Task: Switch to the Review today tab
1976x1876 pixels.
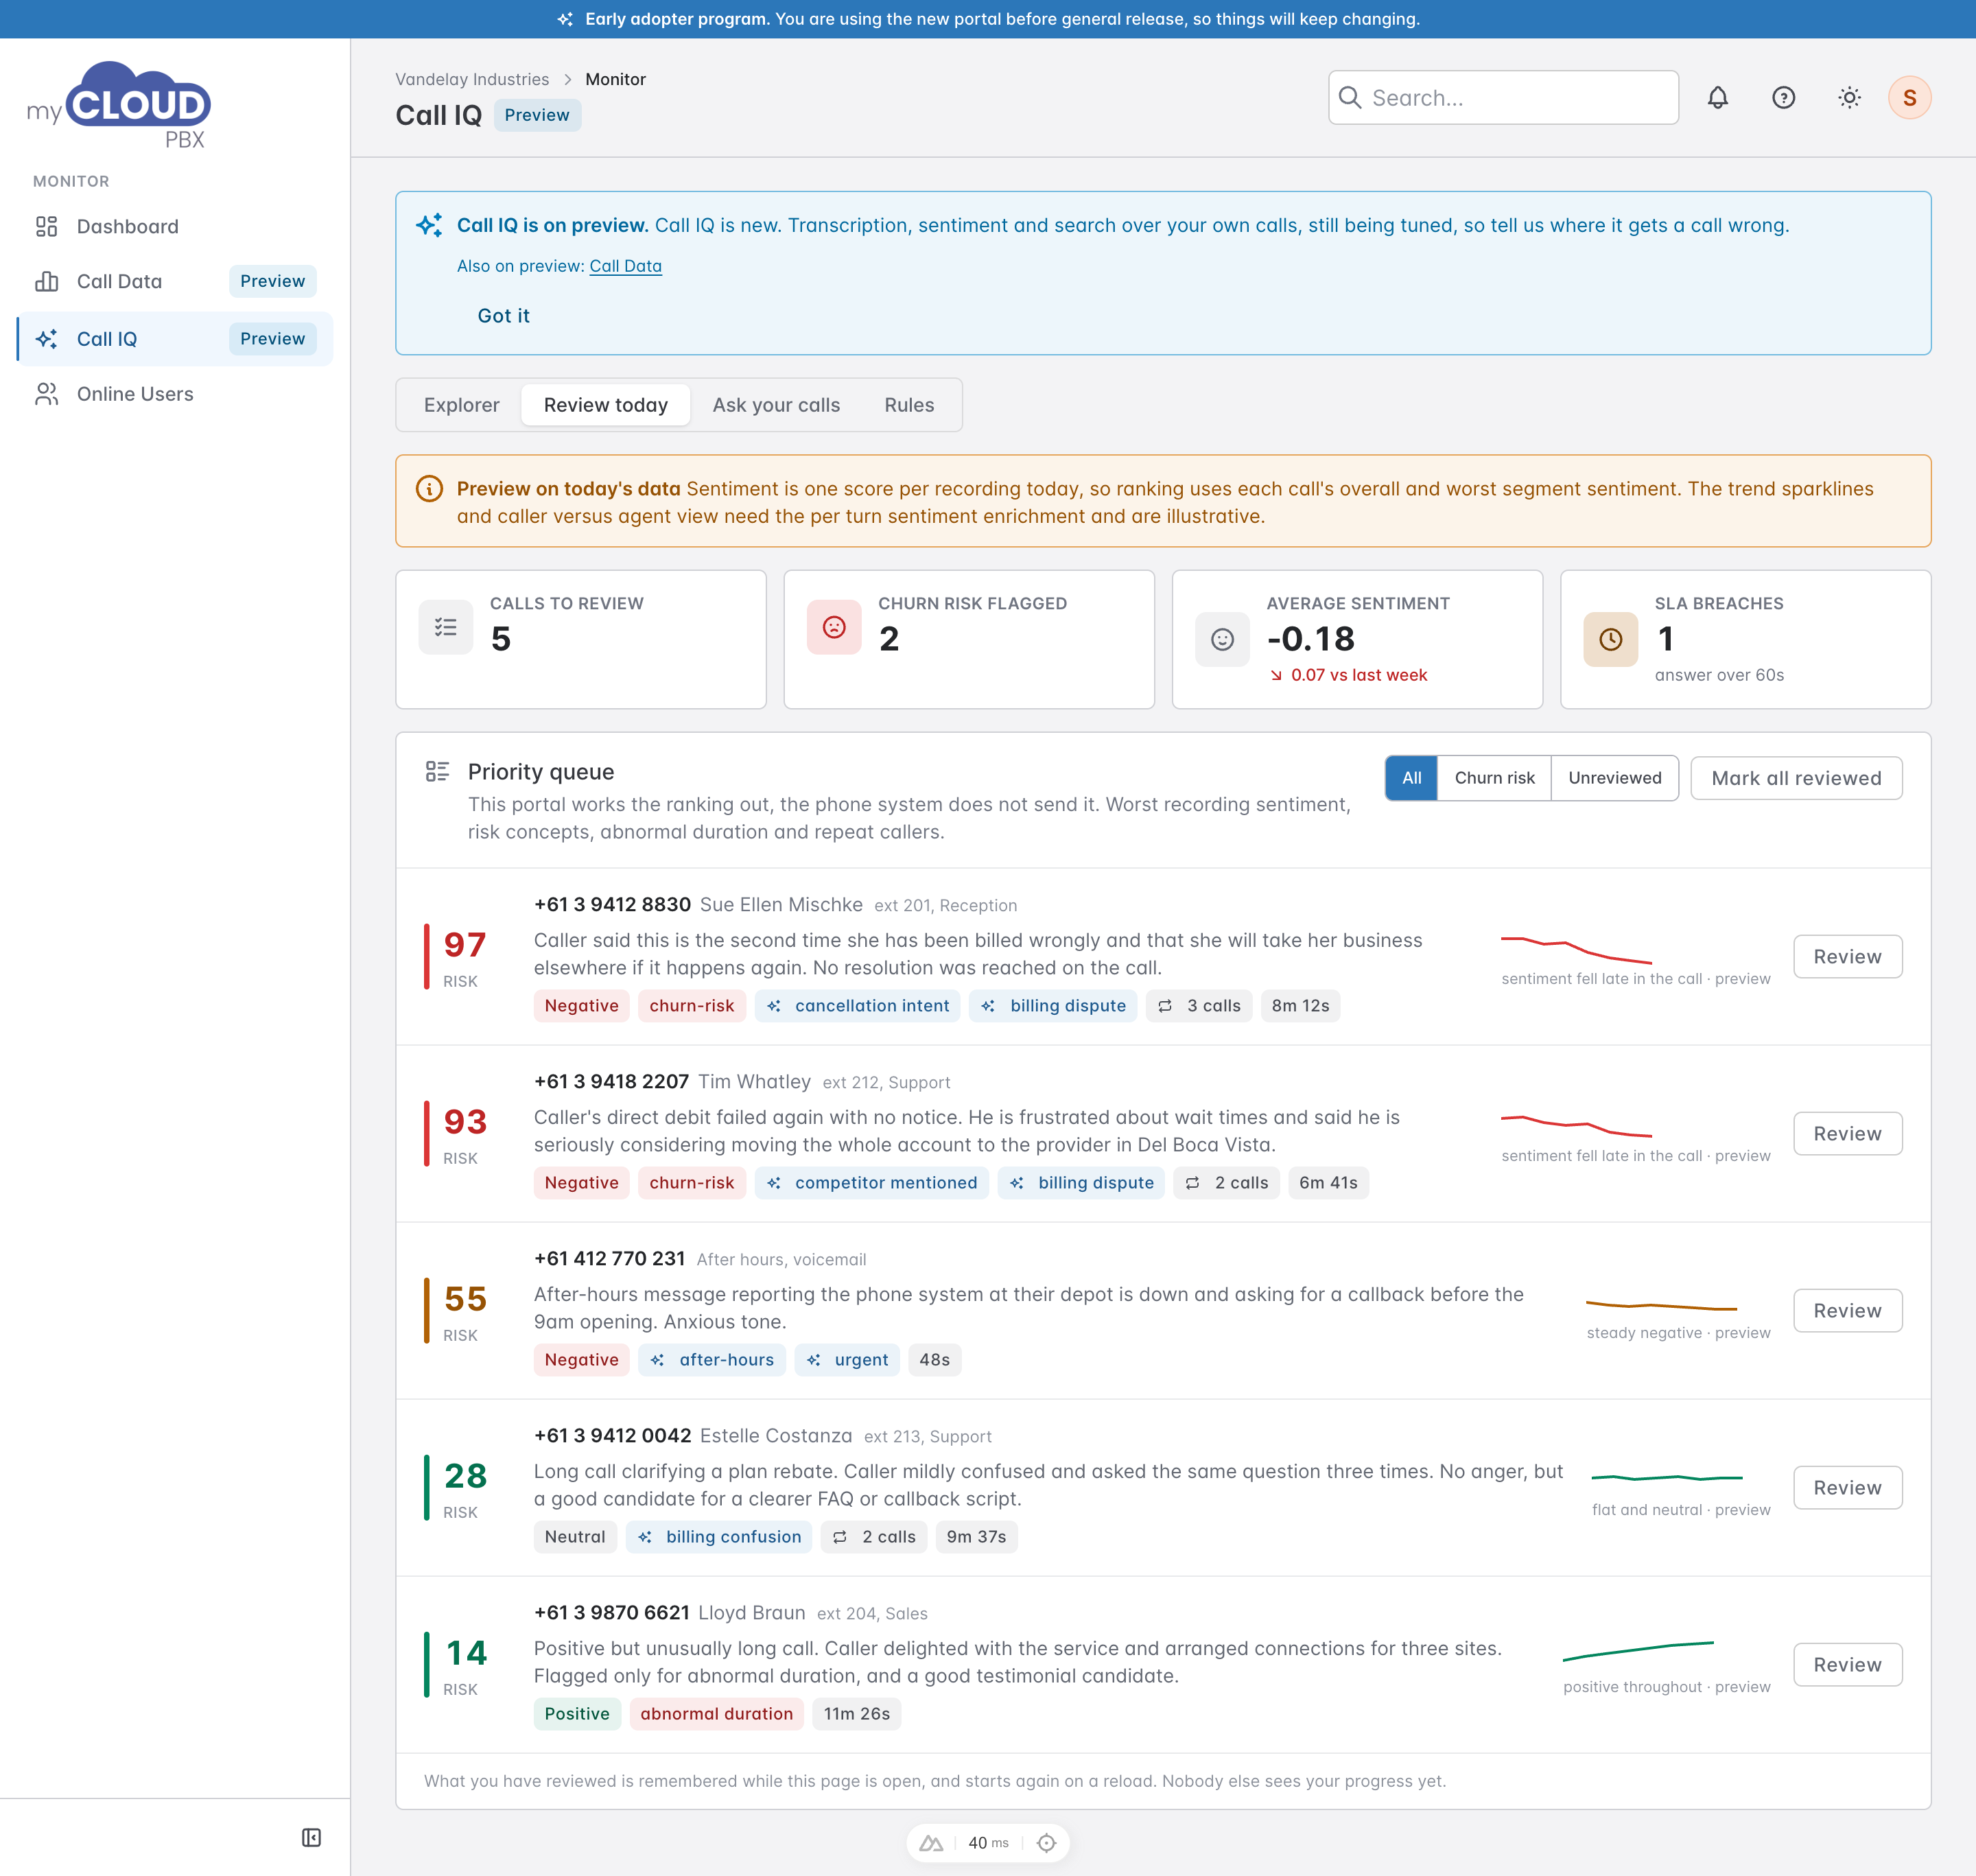Action: tap(605, 405)
